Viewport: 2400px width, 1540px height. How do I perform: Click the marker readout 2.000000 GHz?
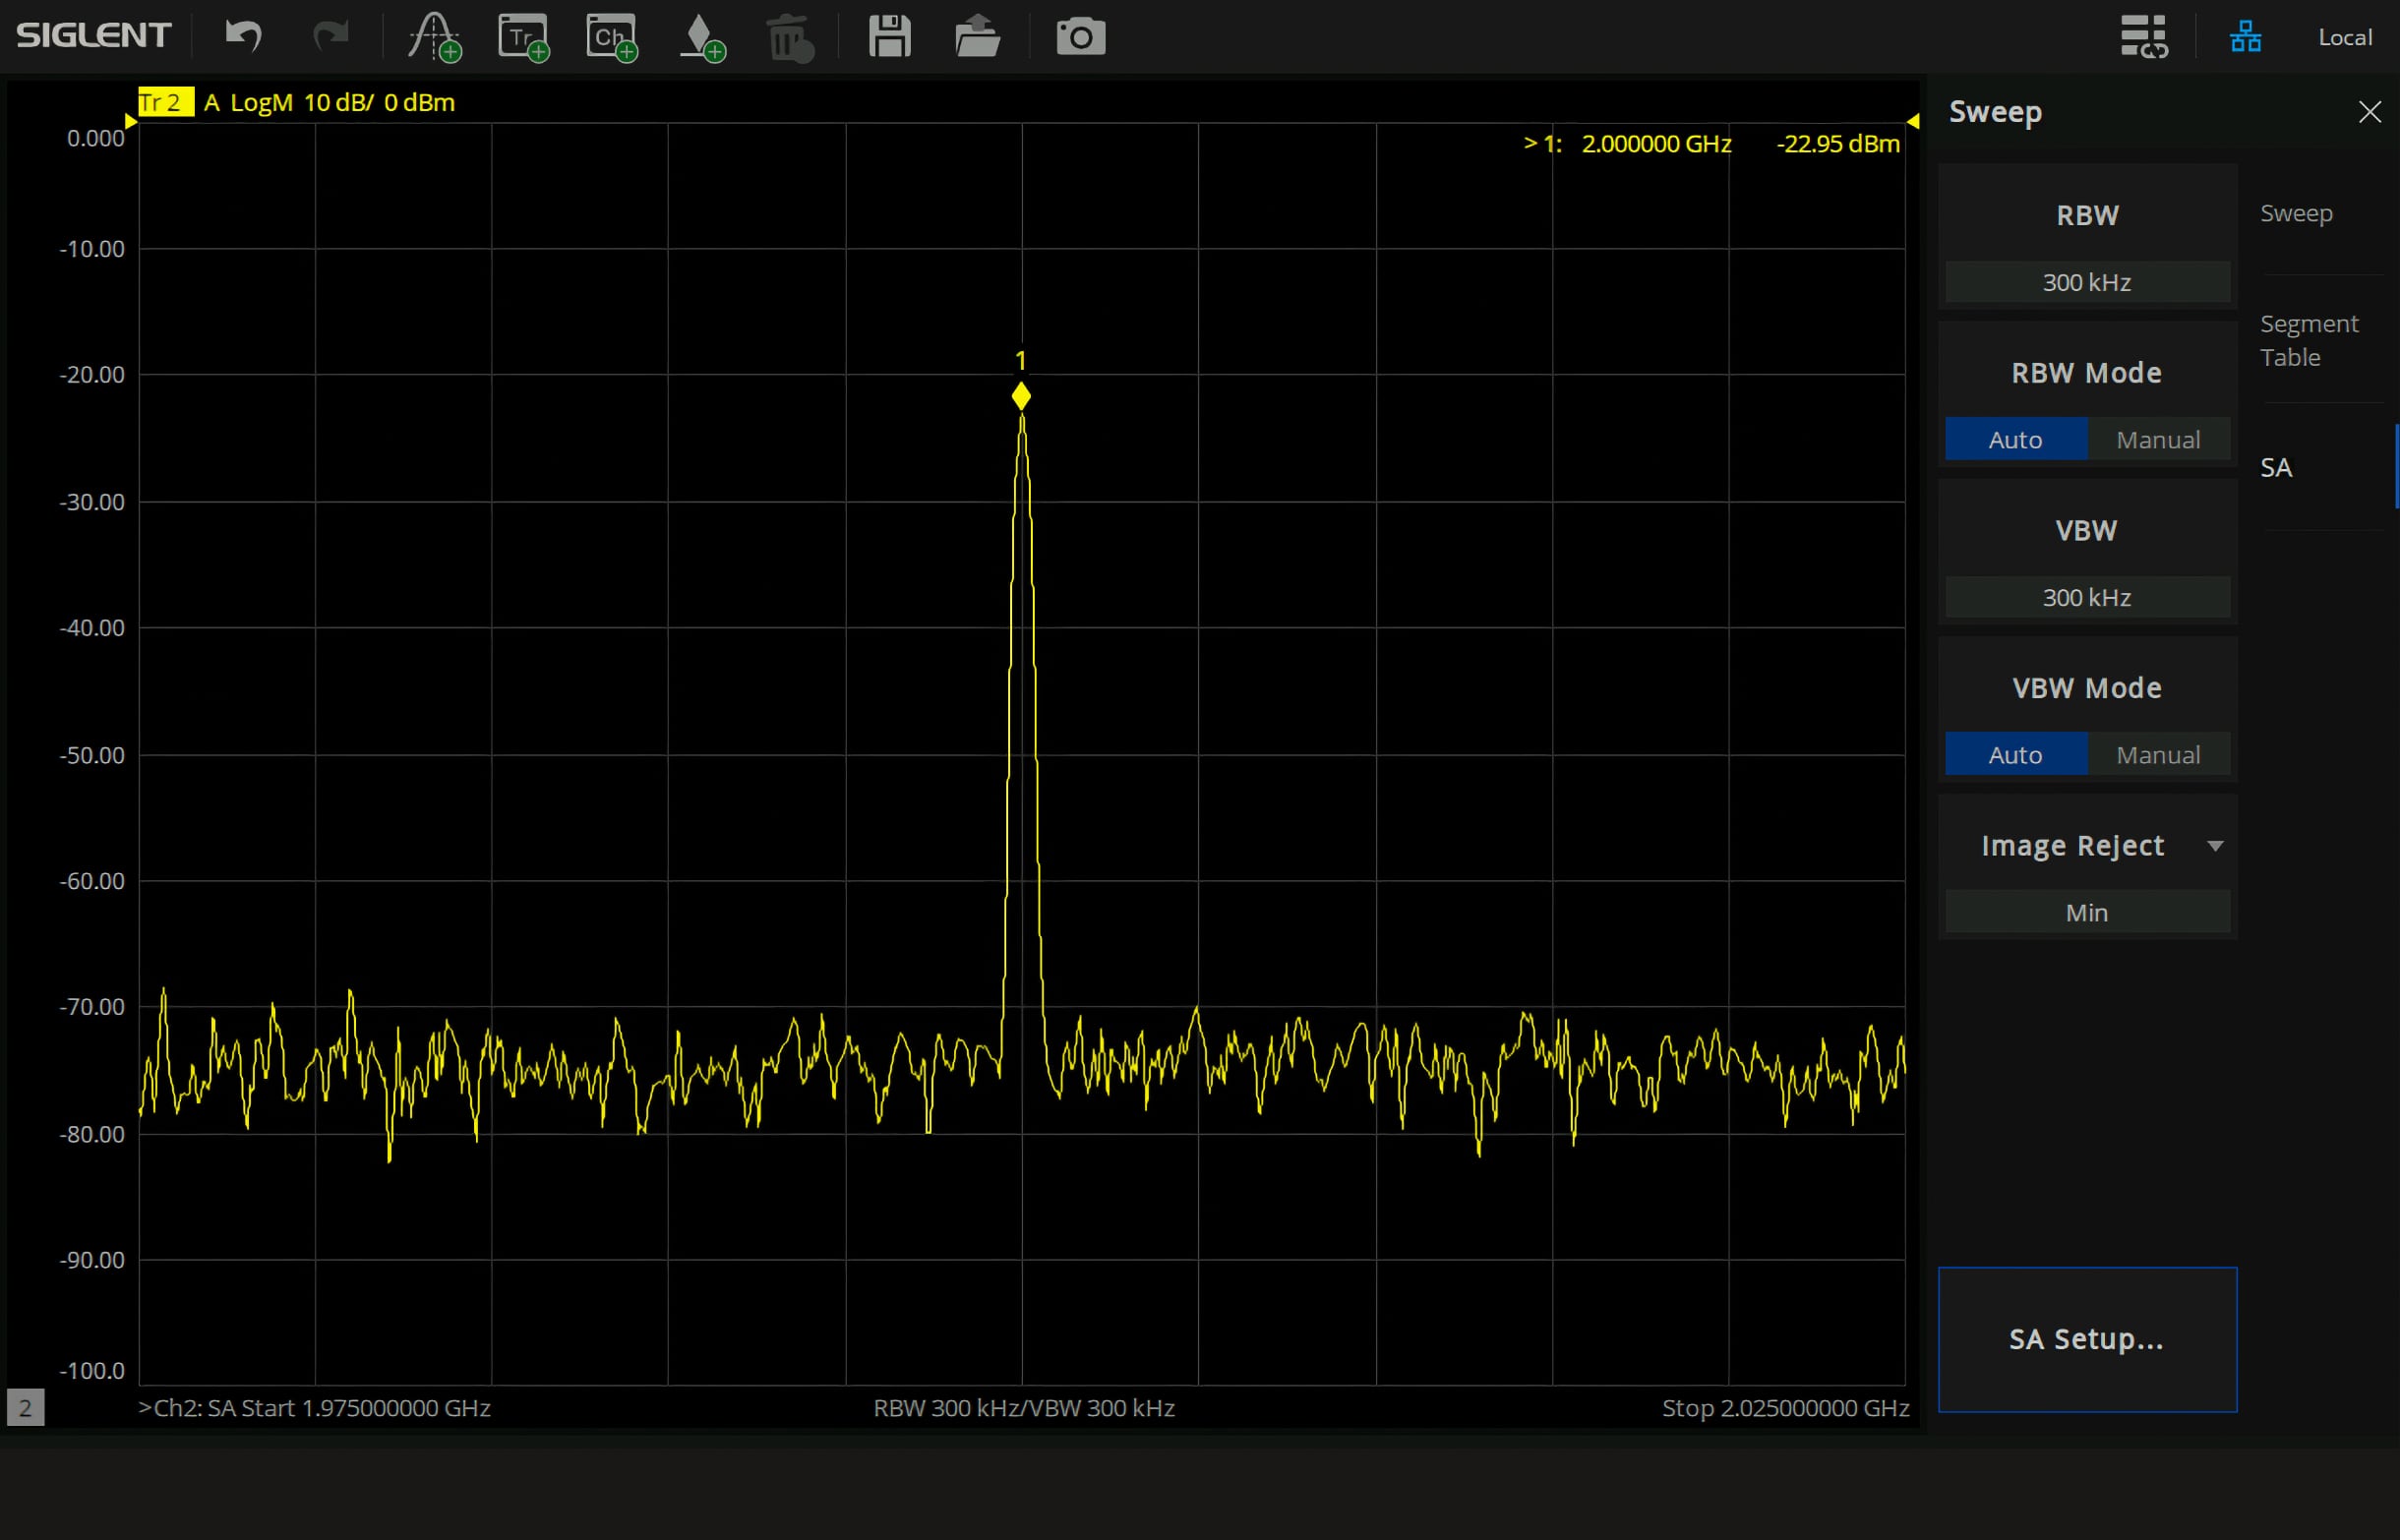(1656, 143)
